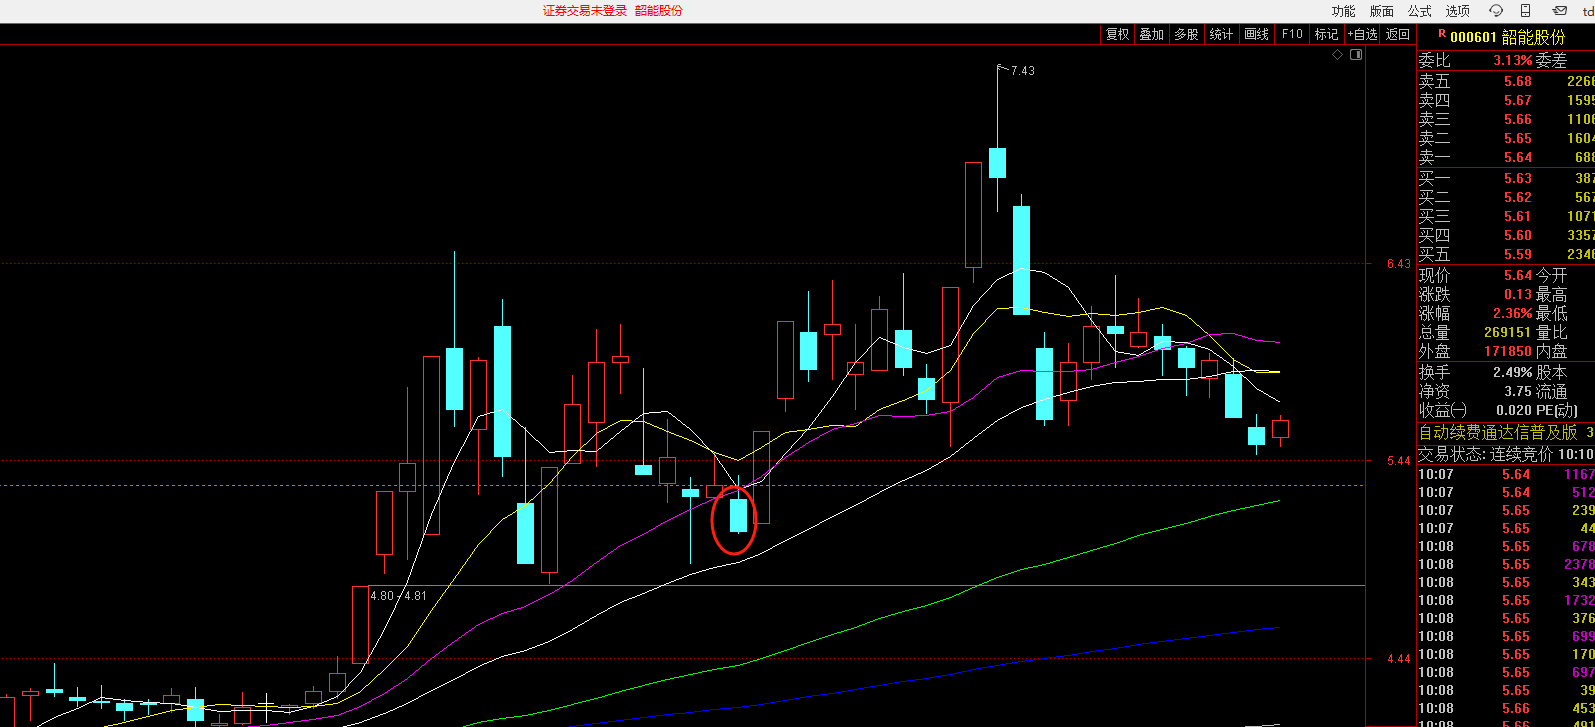Click the 自动续费通达信普及版 banner
Viewport: 1595px width, 727px height.
click(1499, 432)
